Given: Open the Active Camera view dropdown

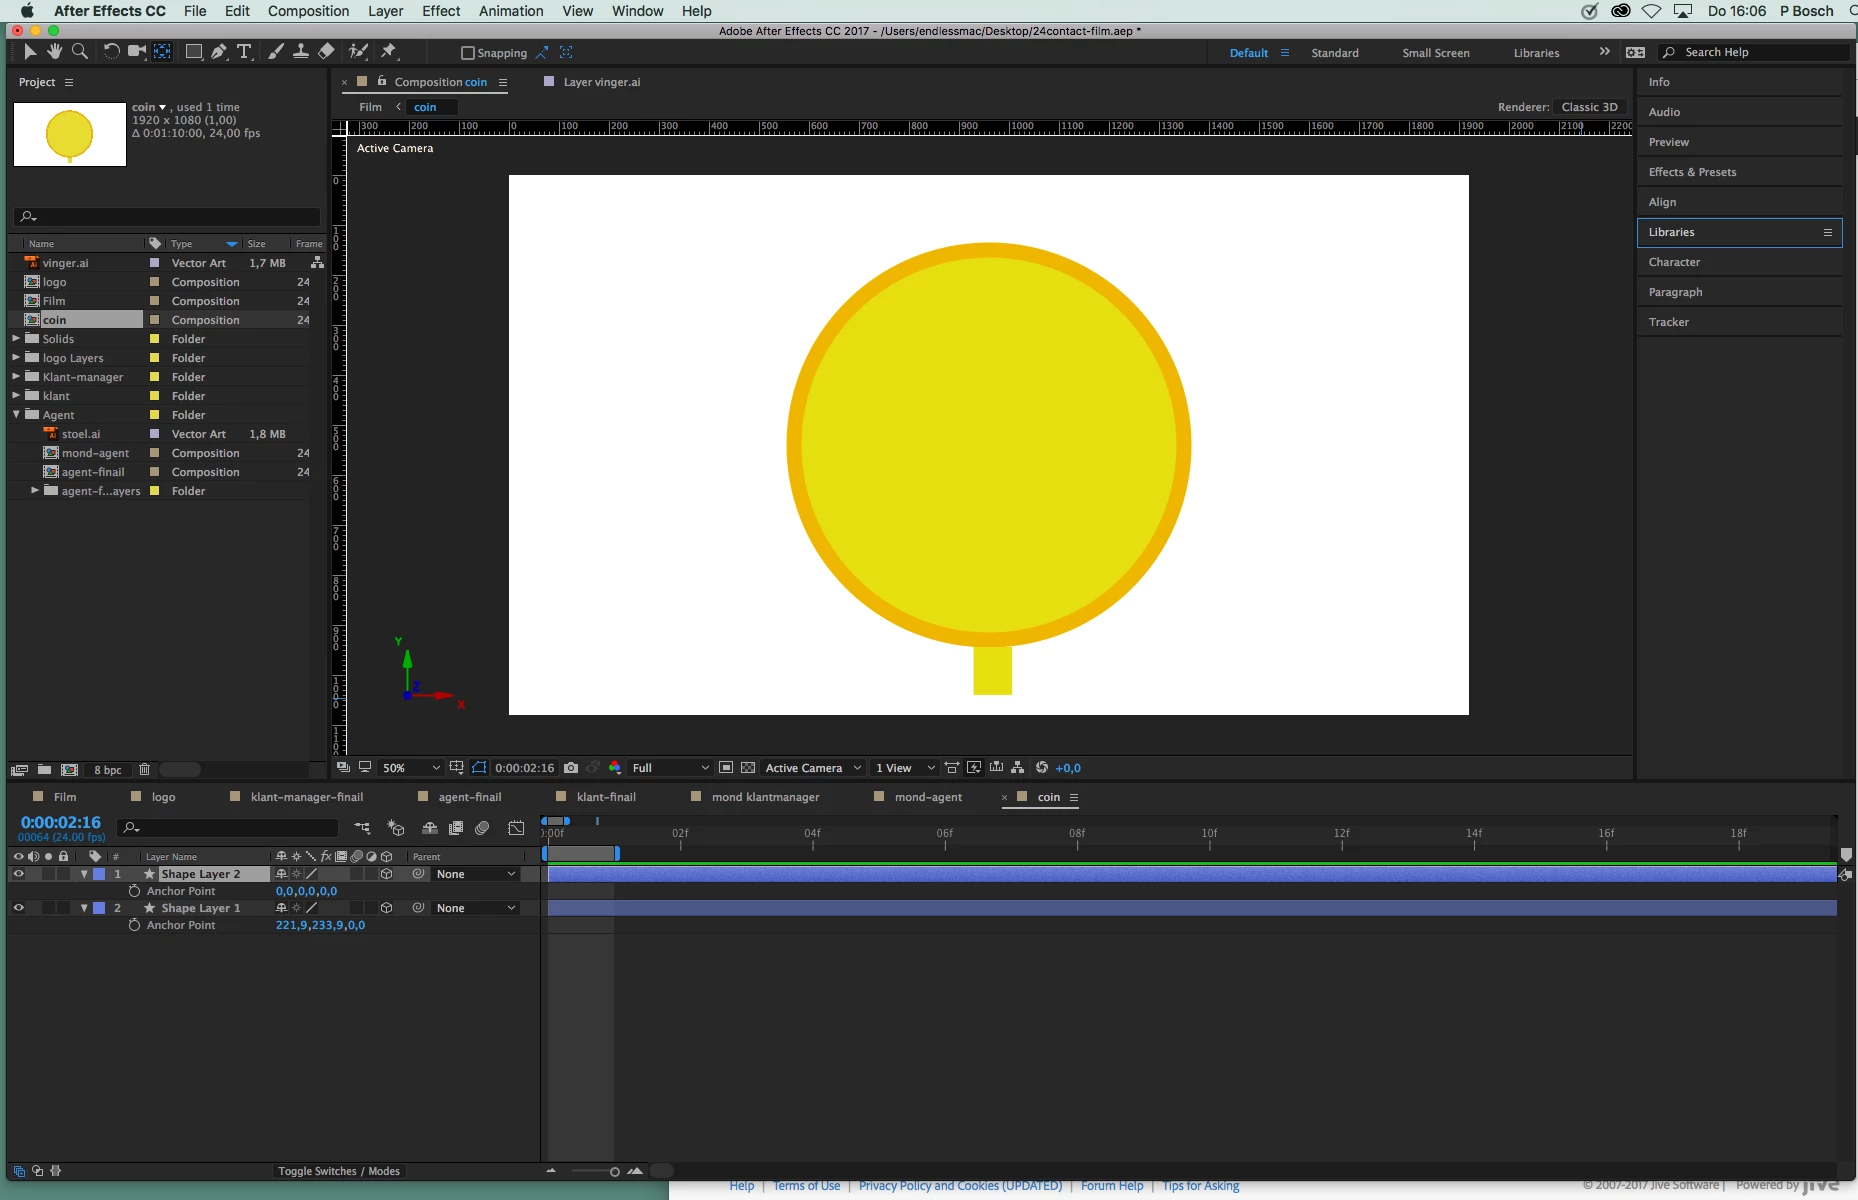Looking at the screenshot, I should 813,768.
